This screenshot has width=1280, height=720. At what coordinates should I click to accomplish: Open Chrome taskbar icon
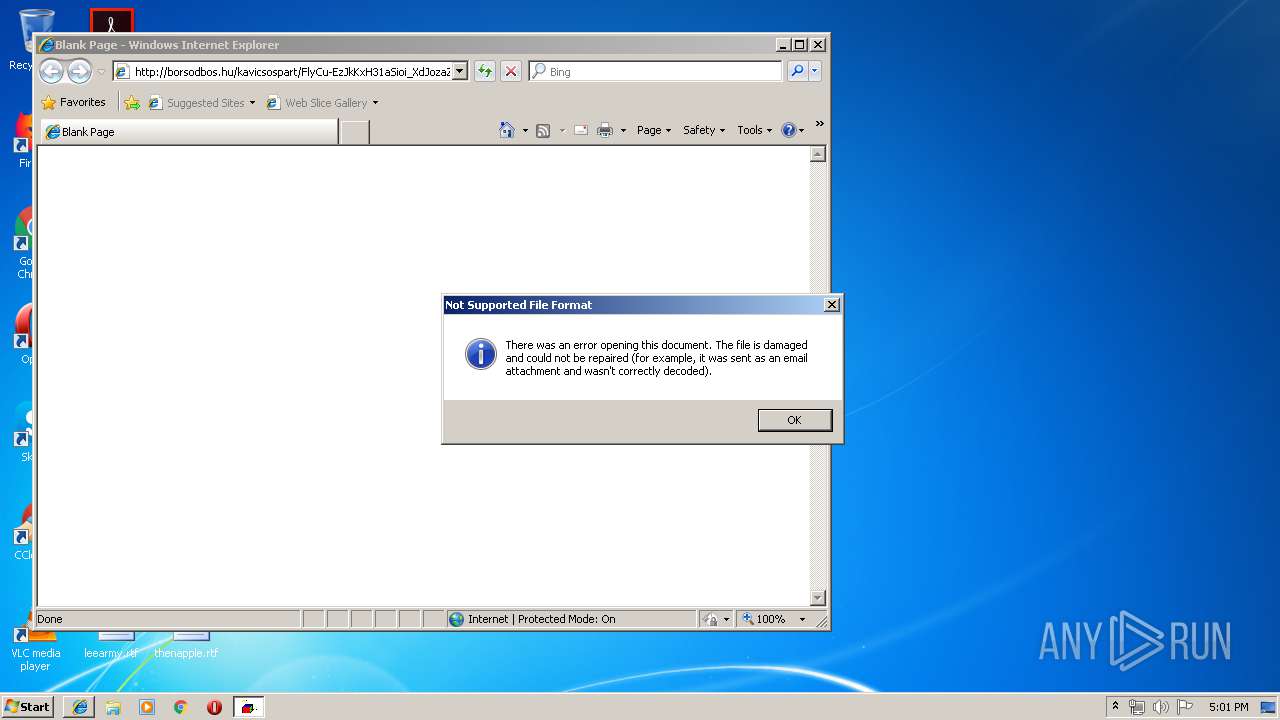181,707
